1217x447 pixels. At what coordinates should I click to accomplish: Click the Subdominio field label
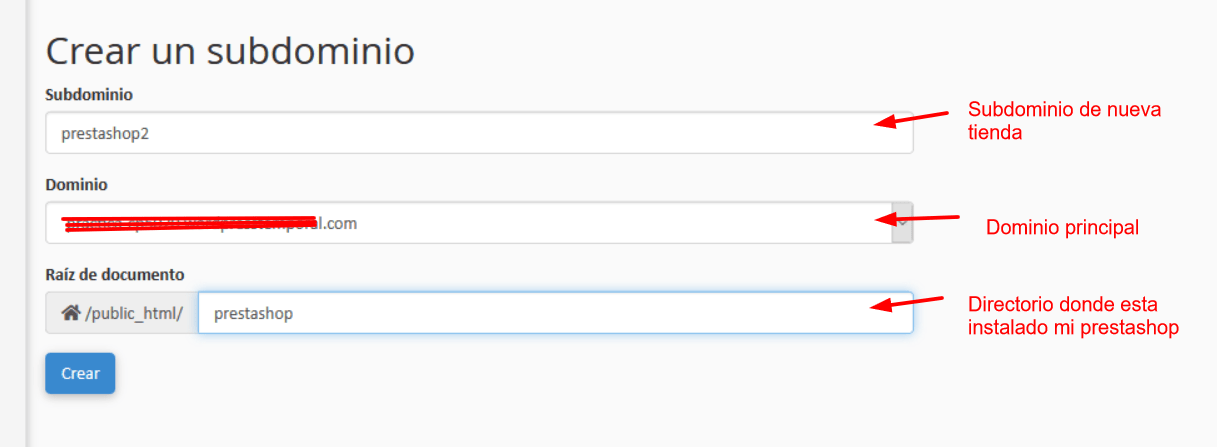pos(89,94)
